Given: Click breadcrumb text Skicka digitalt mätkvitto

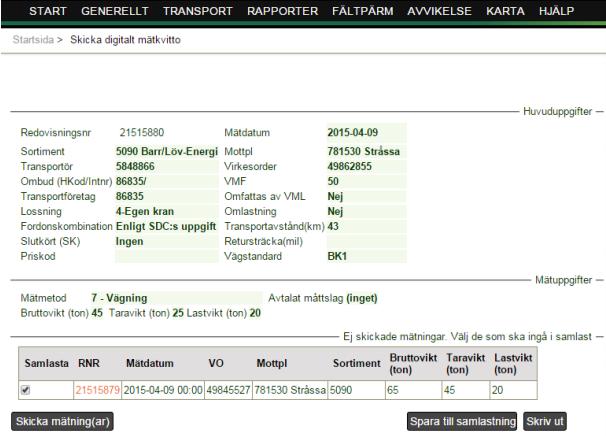Looking at the screenshot, I should coord(125,39).
